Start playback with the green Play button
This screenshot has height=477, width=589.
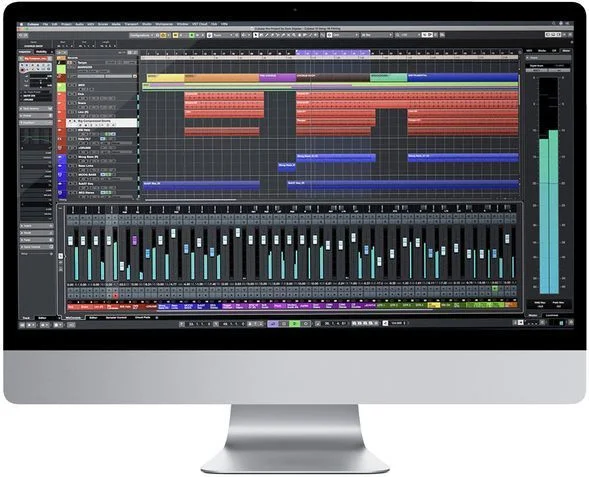coord(294,323)
